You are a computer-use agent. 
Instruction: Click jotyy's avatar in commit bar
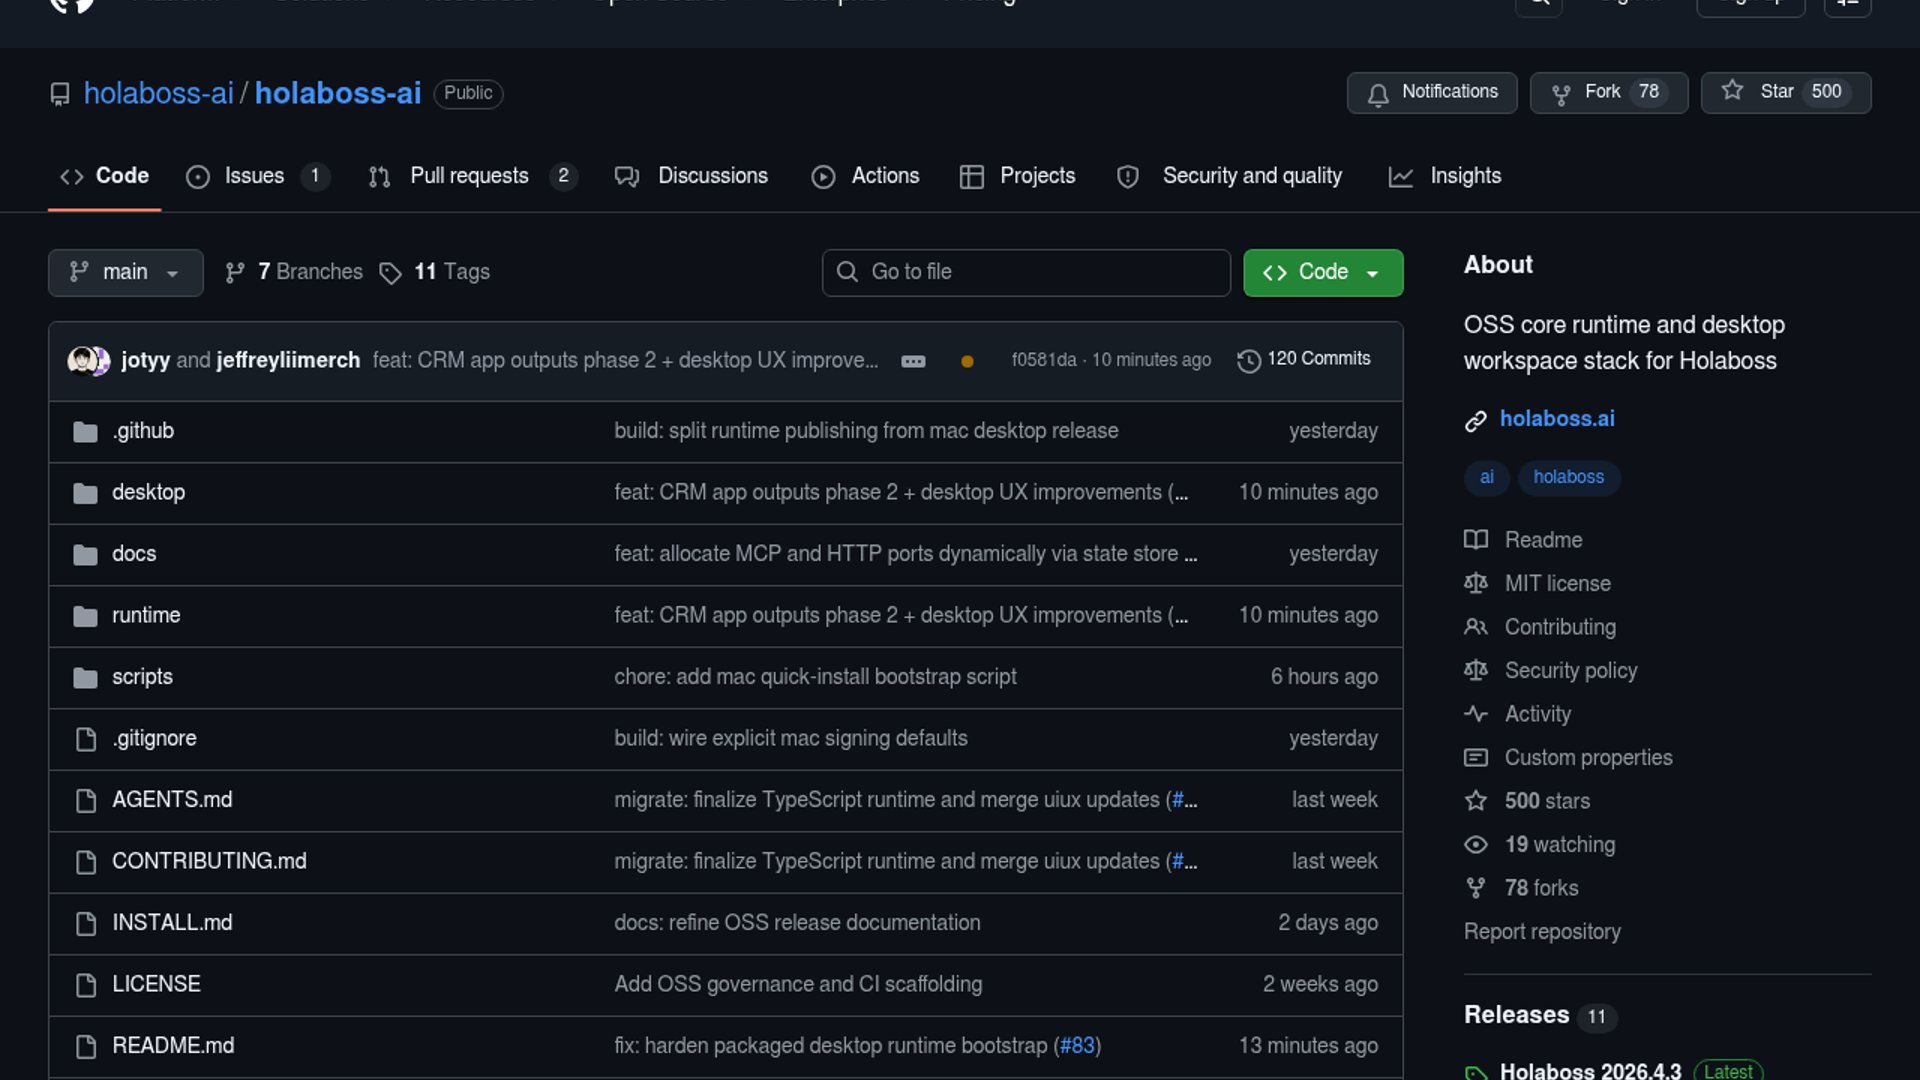(x=80, y=360)
